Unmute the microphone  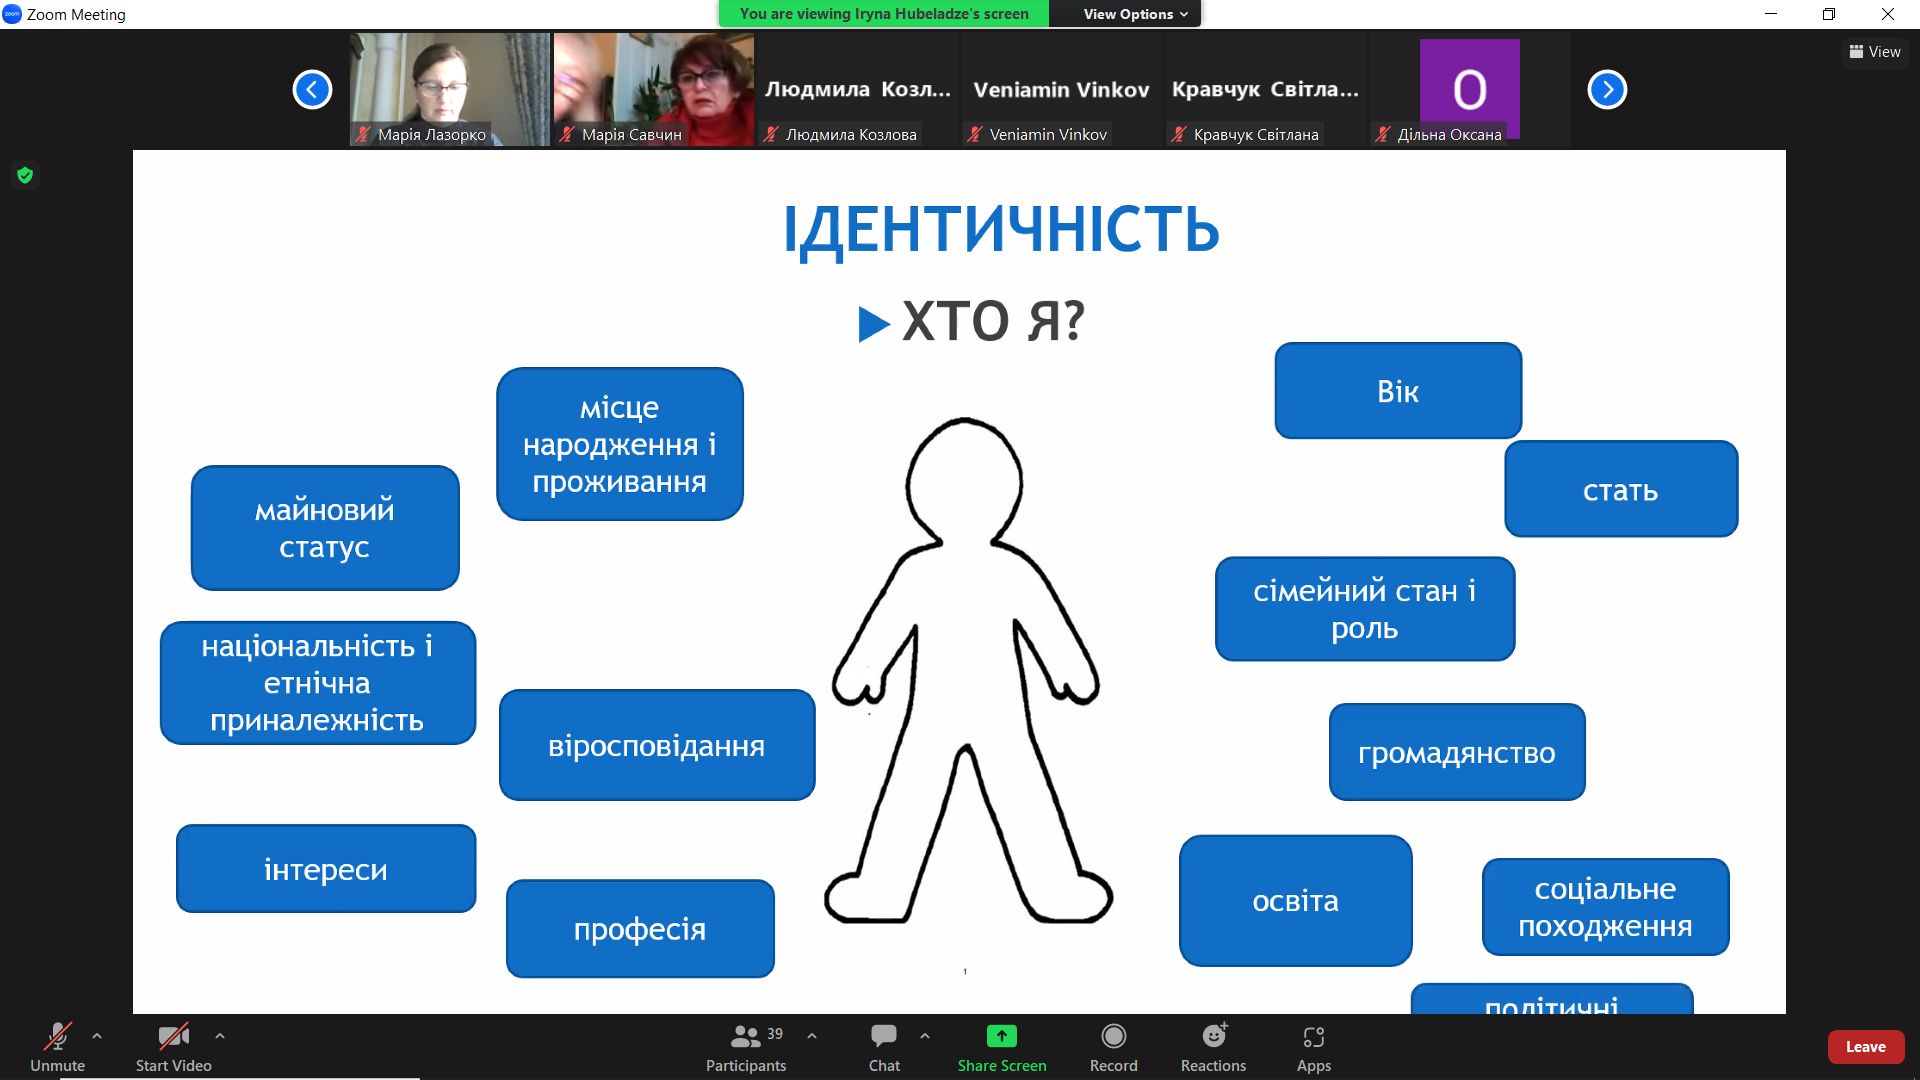57,1037
